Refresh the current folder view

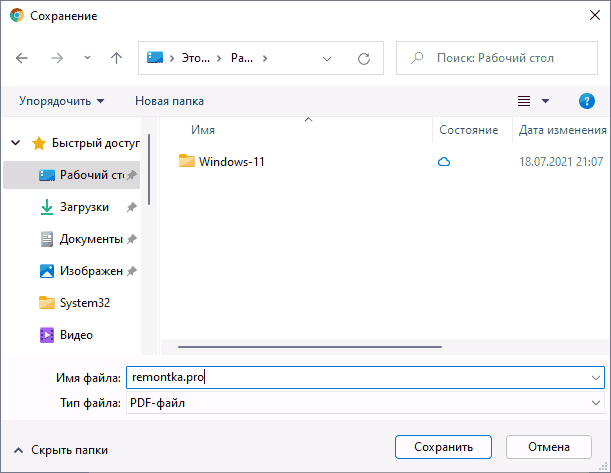coord(363,58)
